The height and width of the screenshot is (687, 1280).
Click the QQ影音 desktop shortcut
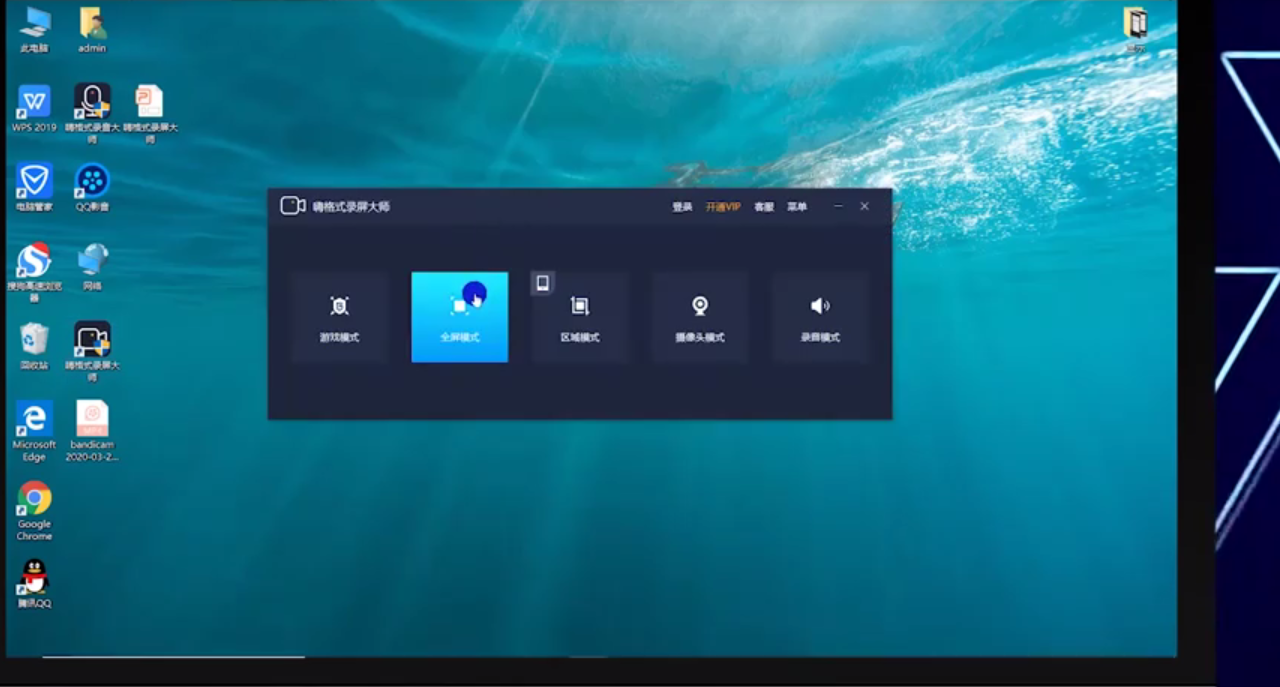[x=92, y=187]
